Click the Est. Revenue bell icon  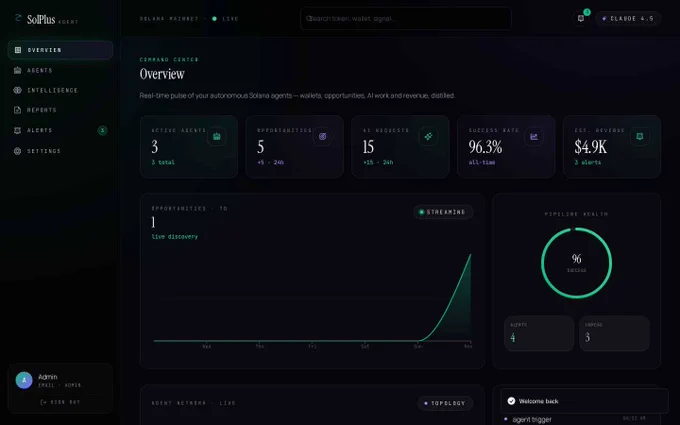[640, 137]
